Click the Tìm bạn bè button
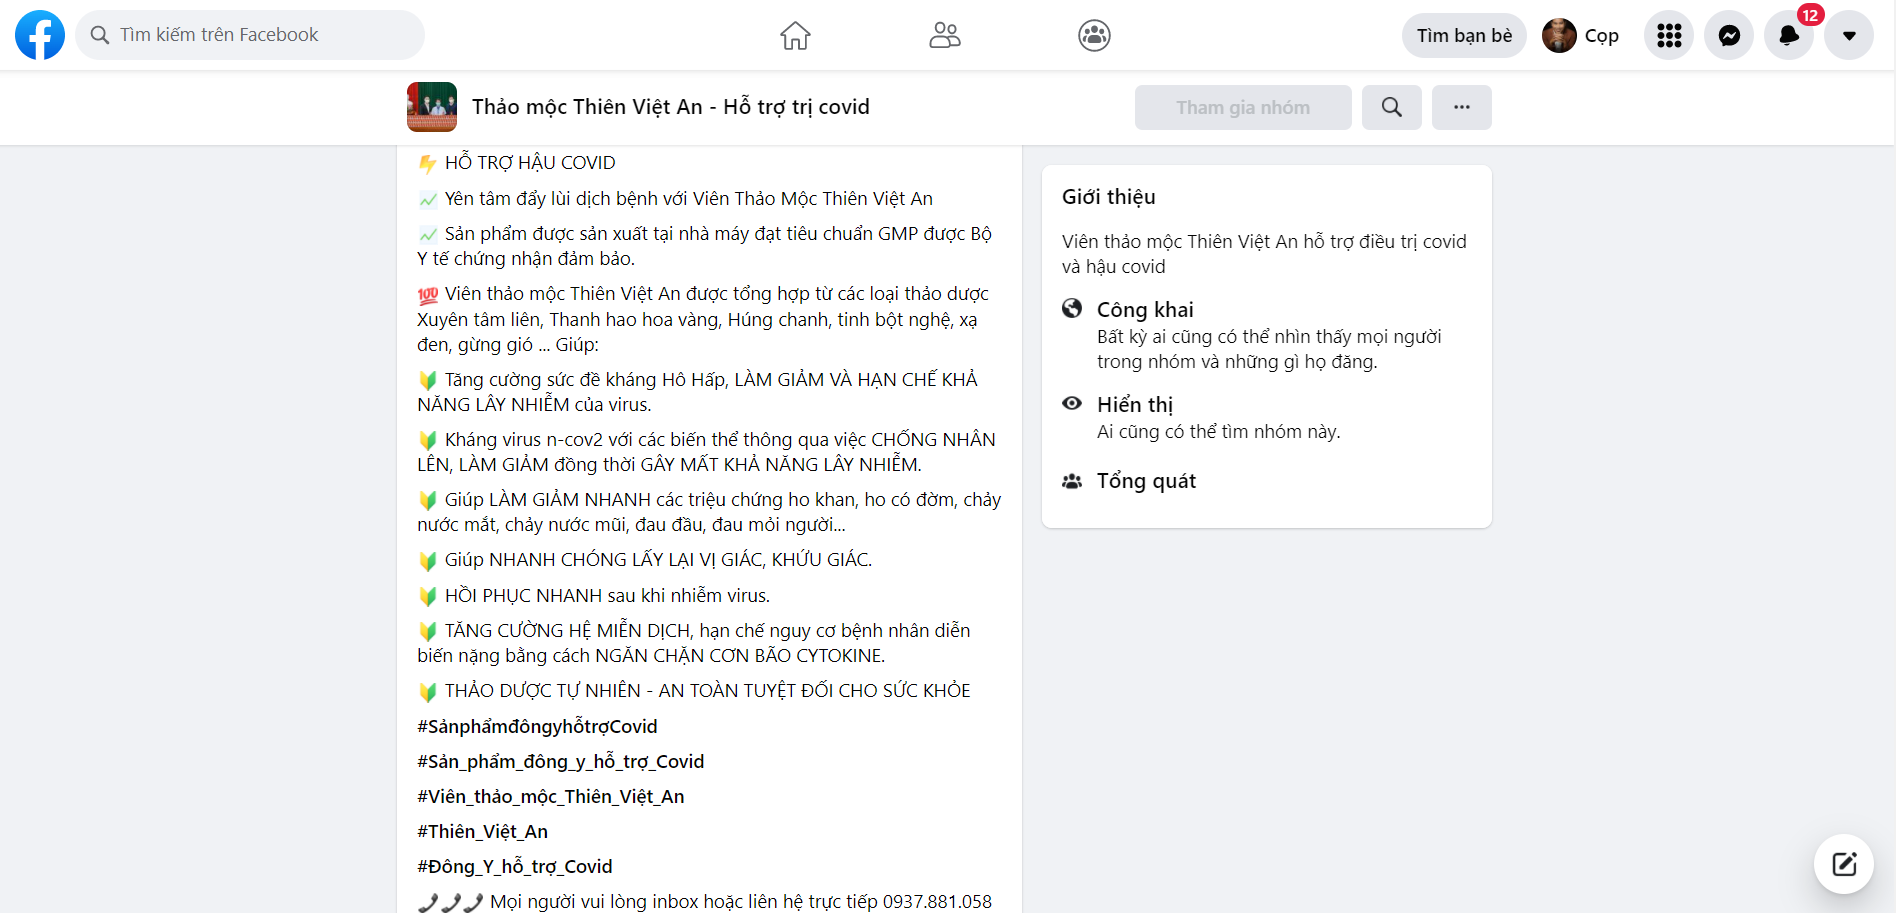 click(x=1464, y=35)
